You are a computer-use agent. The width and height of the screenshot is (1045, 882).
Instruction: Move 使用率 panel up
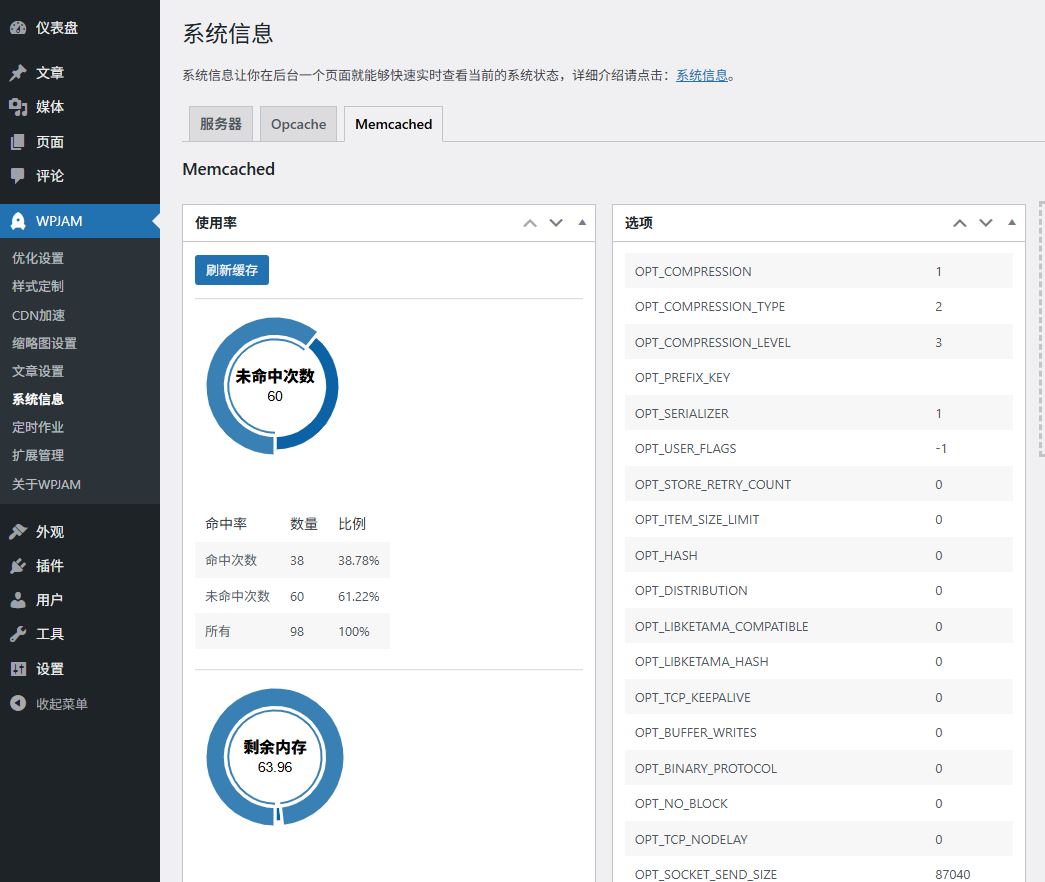pos(530,223)
